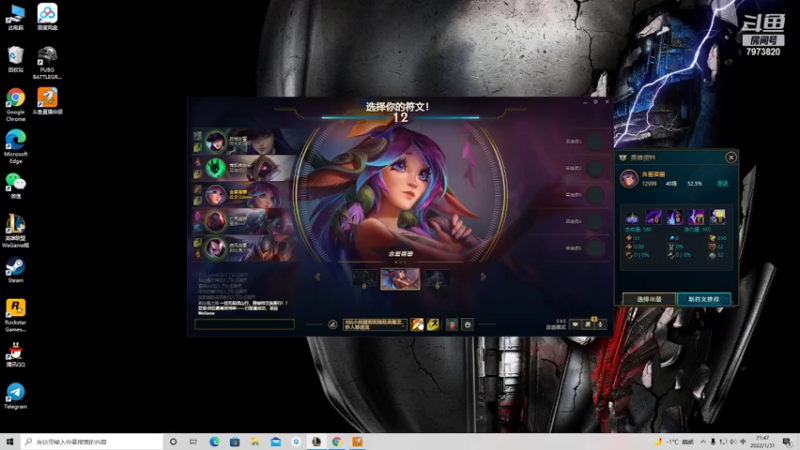Change the Flash summoner spell
800x450 pixels.
pyautogui.click(x=433, y=324)
